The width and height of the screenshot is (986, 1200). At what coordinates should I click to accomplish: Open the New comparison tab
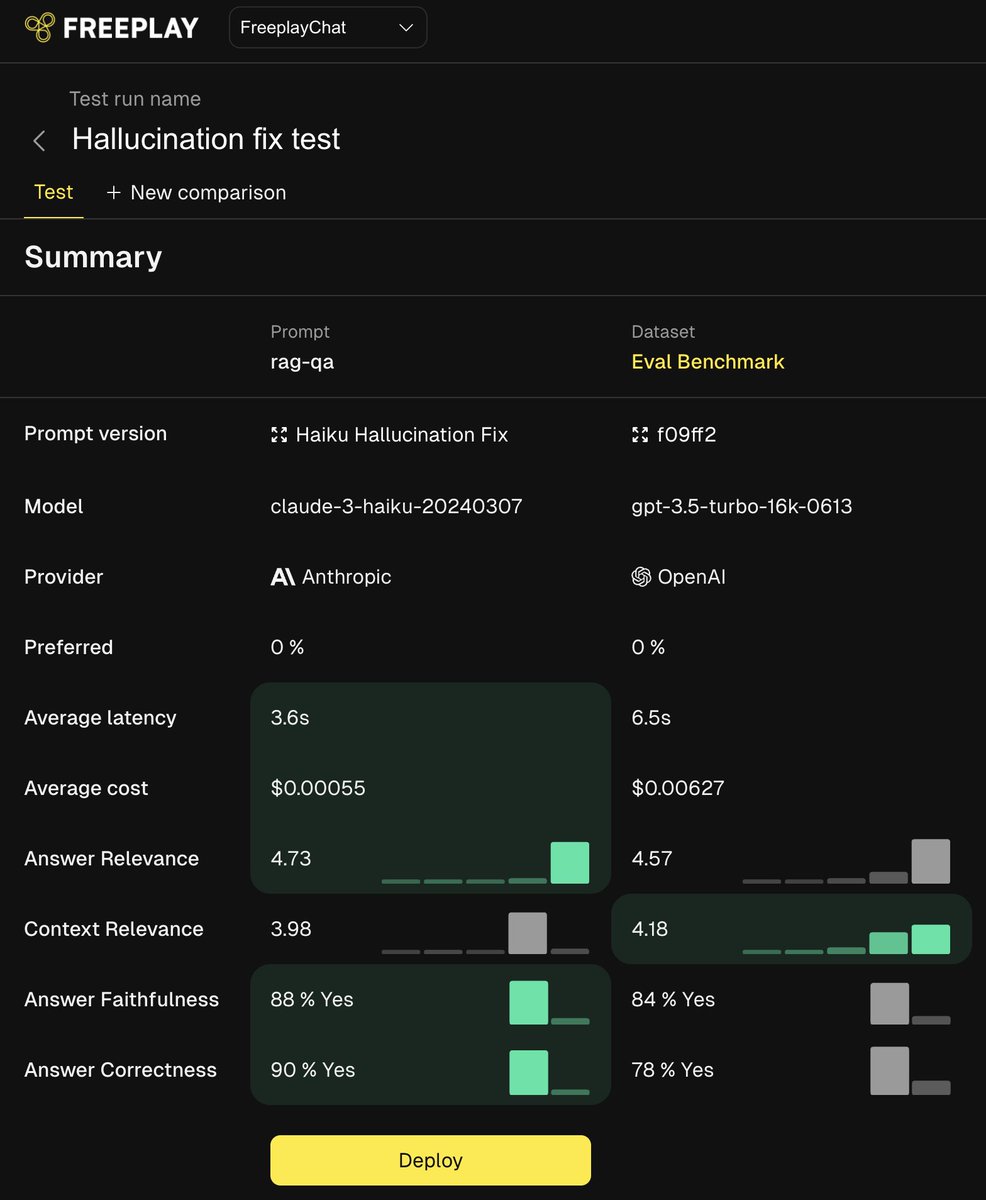(196, 192)
